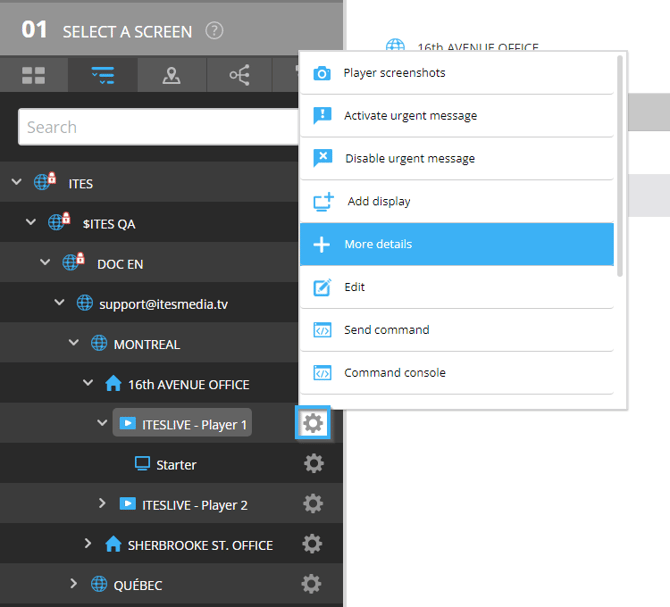Open the grid view tab icon

tap(34, 75)
